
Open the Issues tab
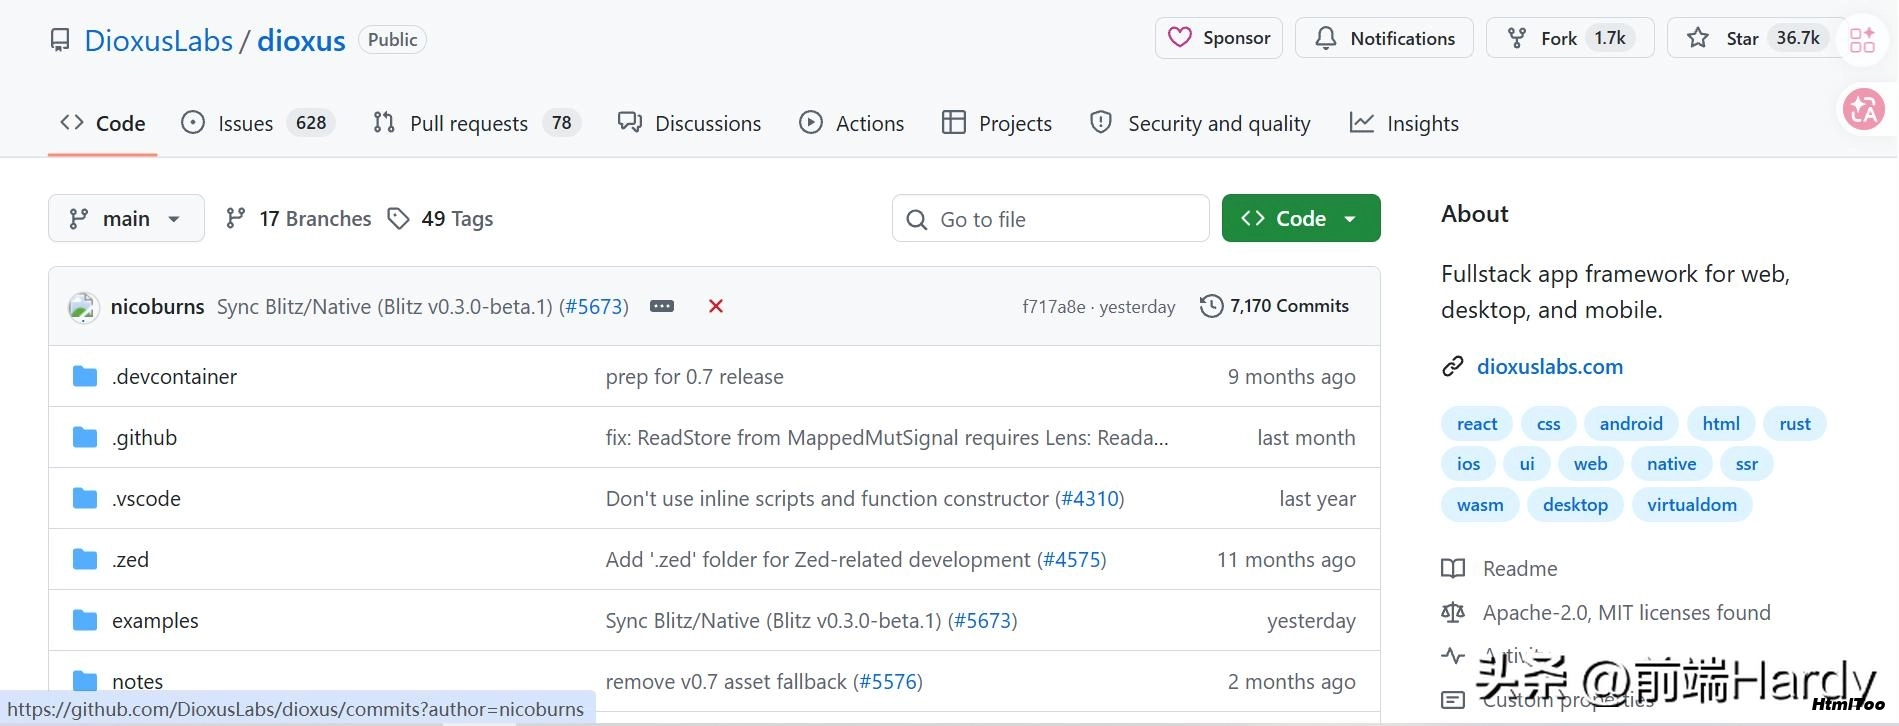click(x=258, y=123)
